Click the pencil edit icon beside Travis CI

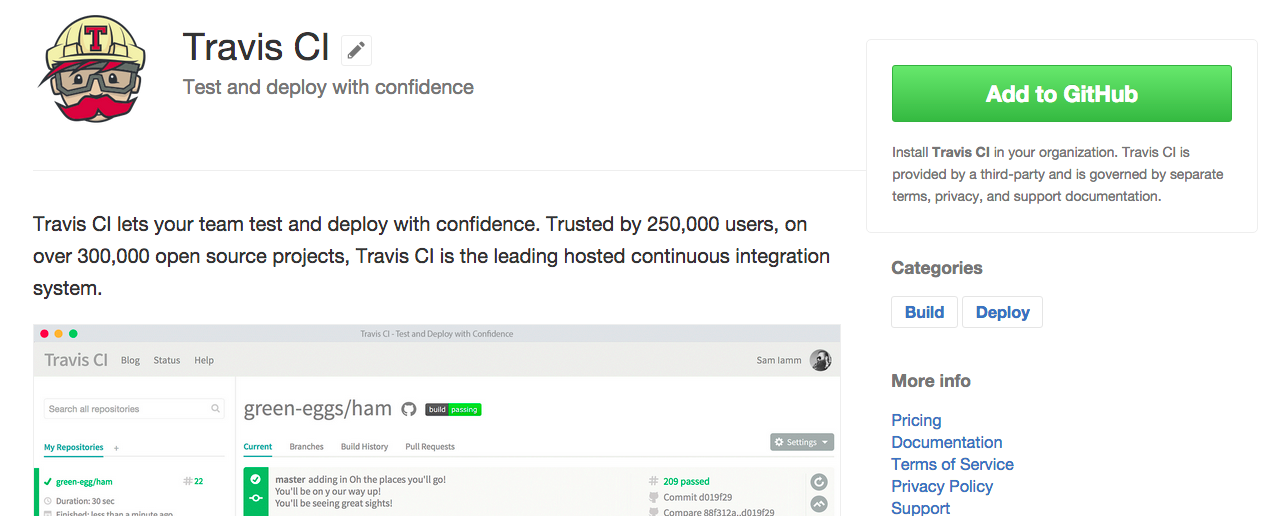point(356,50)
